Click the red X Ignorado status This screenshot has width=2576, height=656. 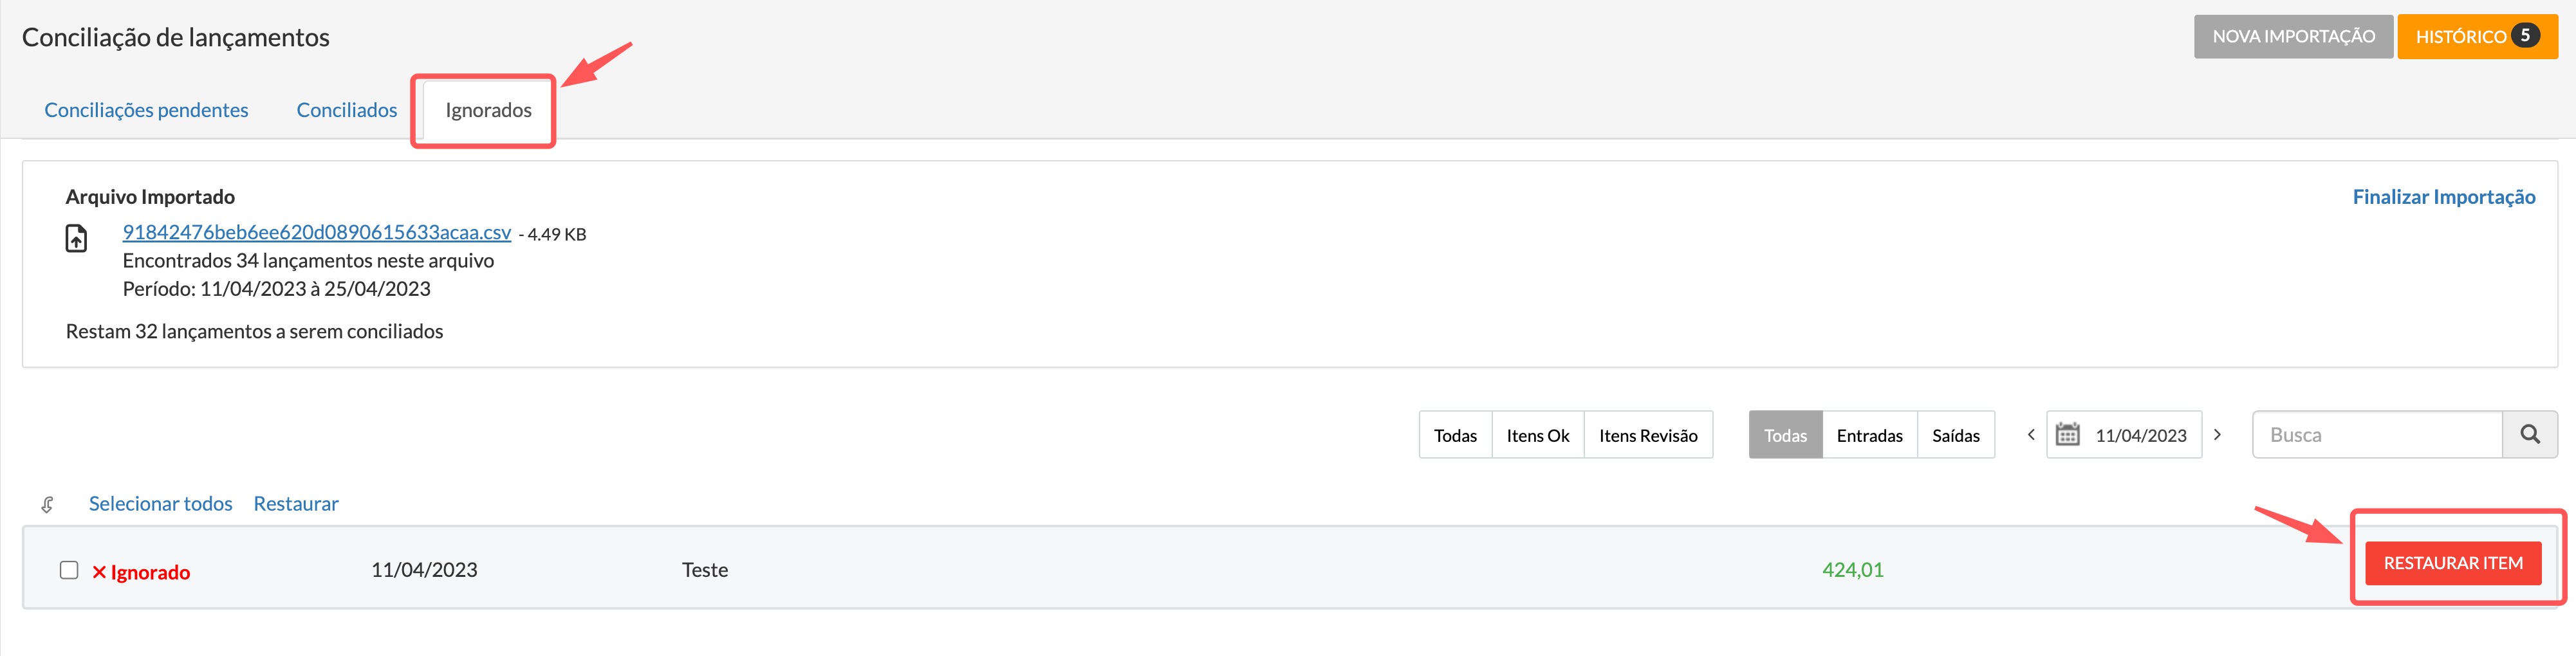pos(141,572)
